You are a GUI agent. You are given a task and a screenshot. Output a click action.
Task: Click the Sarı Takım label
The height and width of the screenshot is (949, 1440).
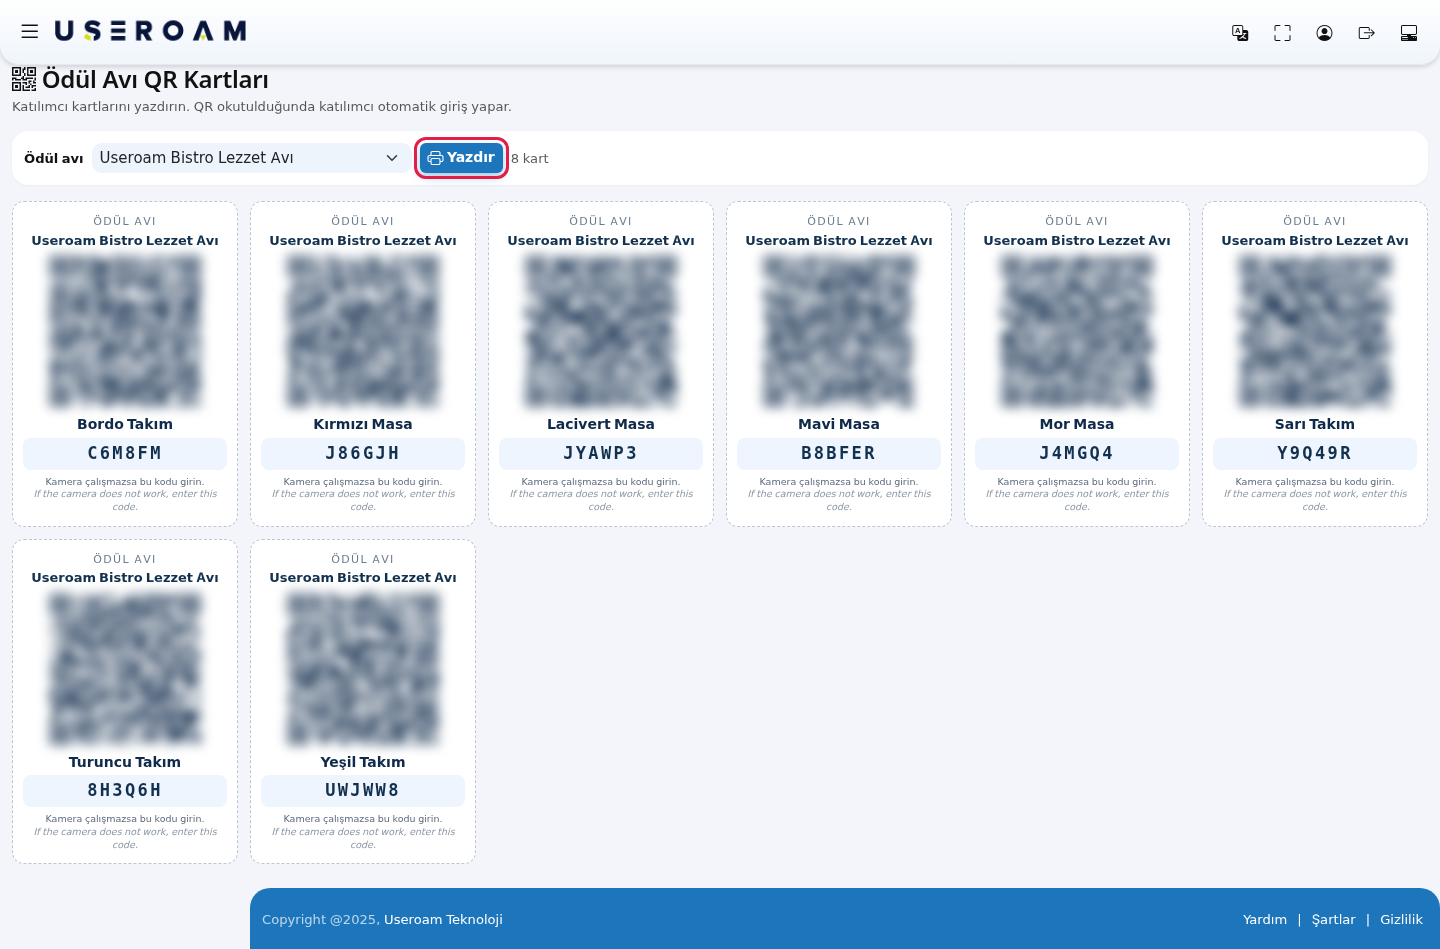coord(1315,424)
